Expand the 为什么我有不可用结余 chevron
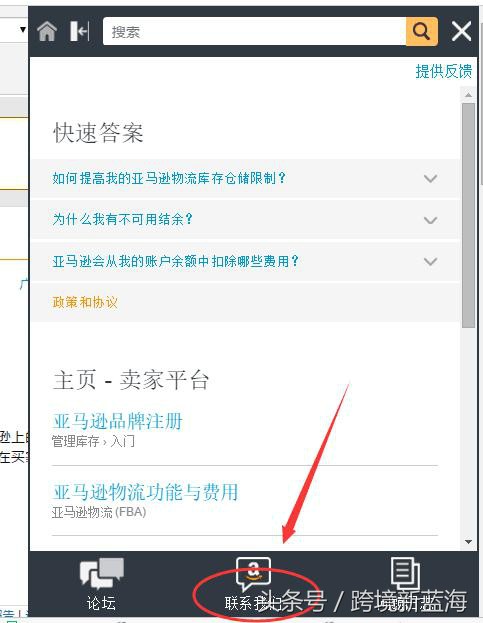The image size is (483, 623). (430, 220)
